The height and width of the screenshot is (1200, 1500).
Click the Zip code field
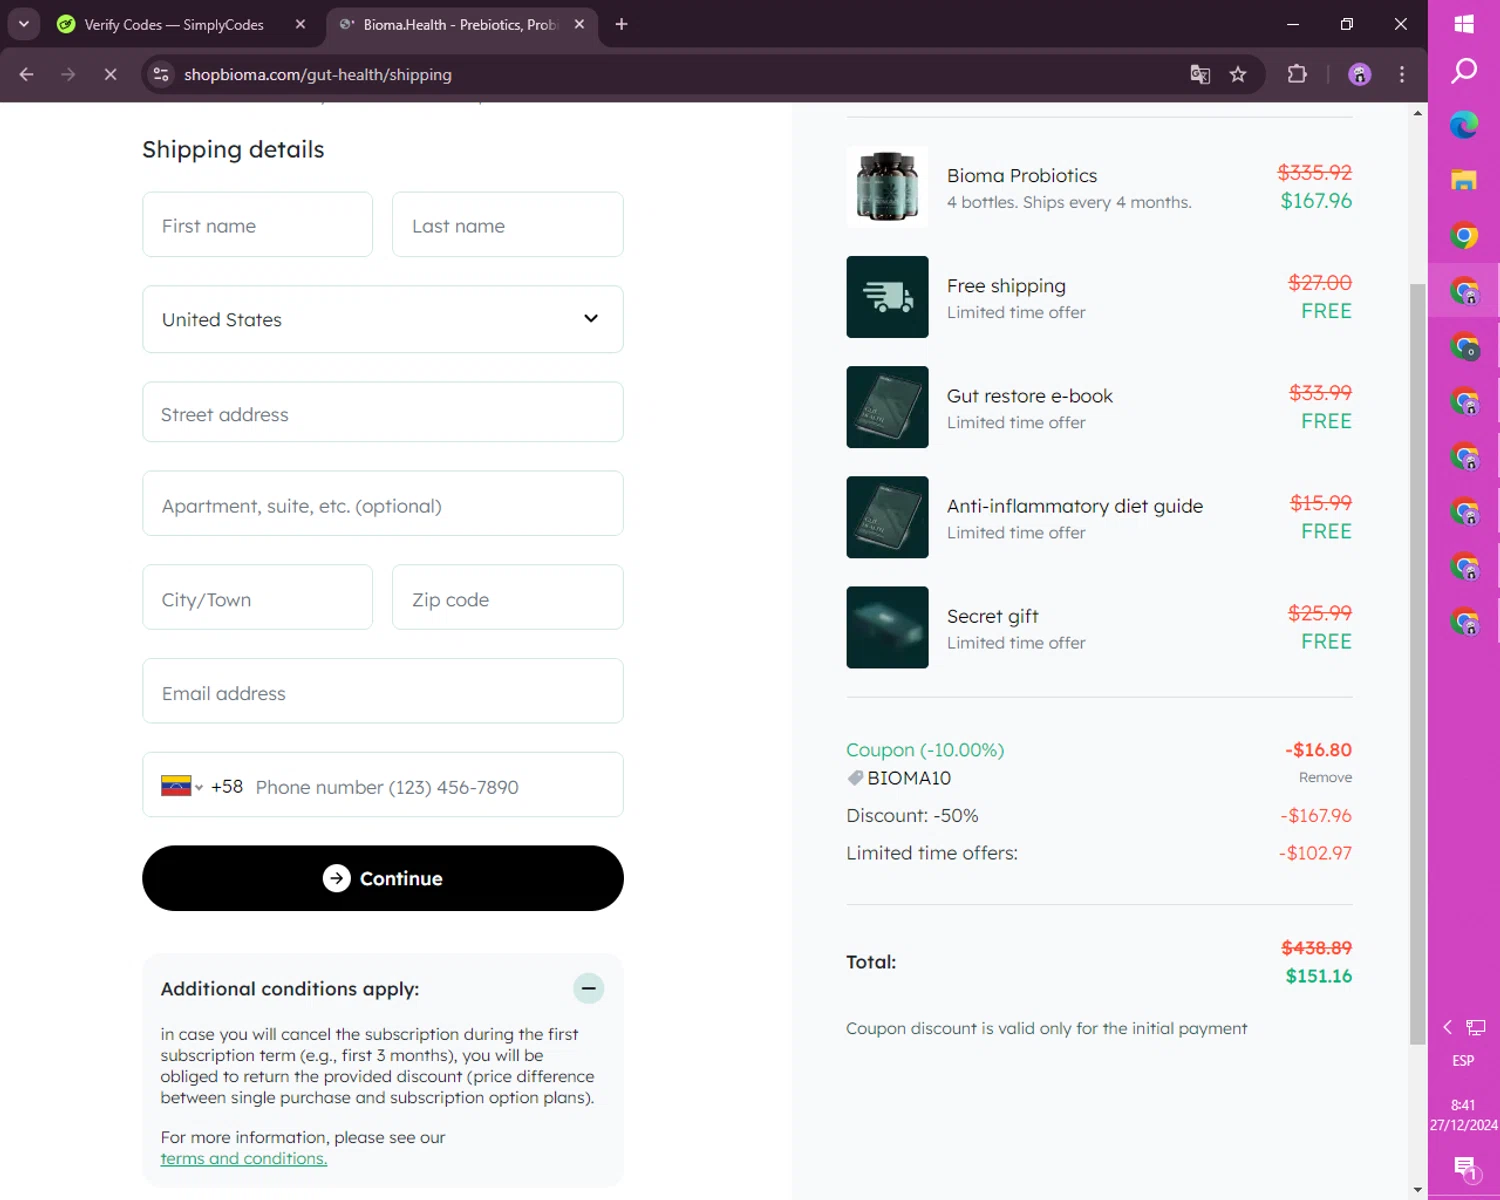click(507, 598)
